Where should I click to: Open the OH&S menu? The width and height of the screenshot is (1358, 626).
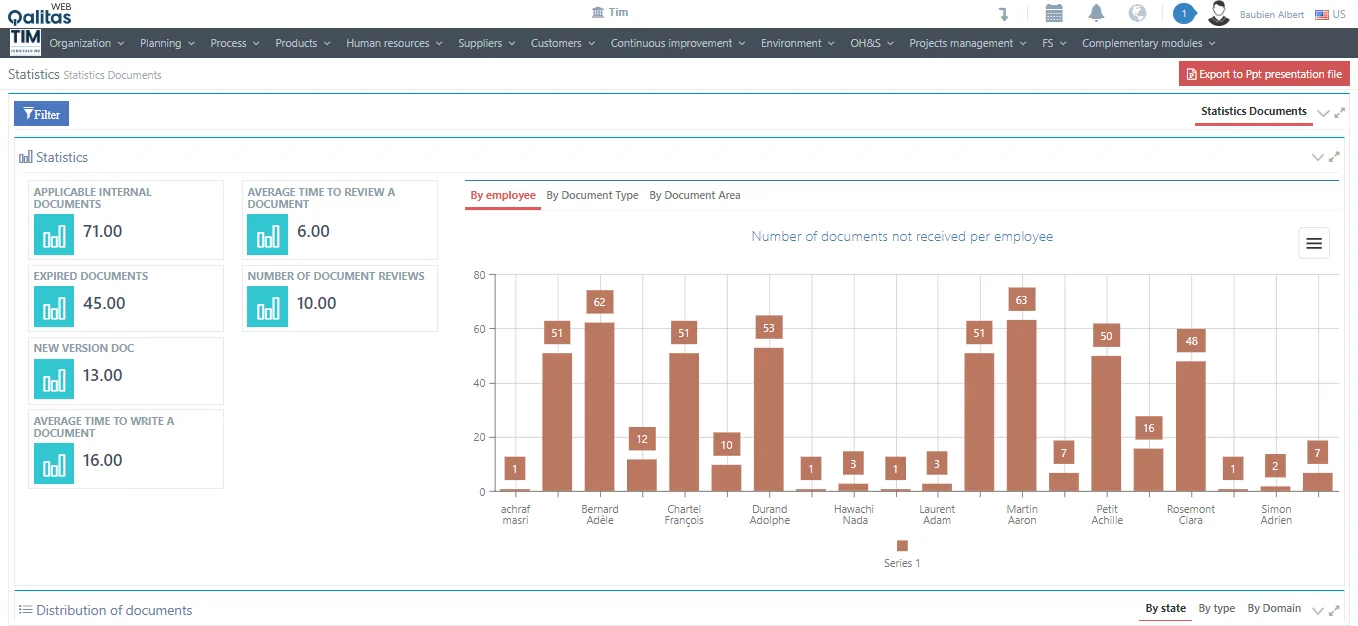point(872,43)
